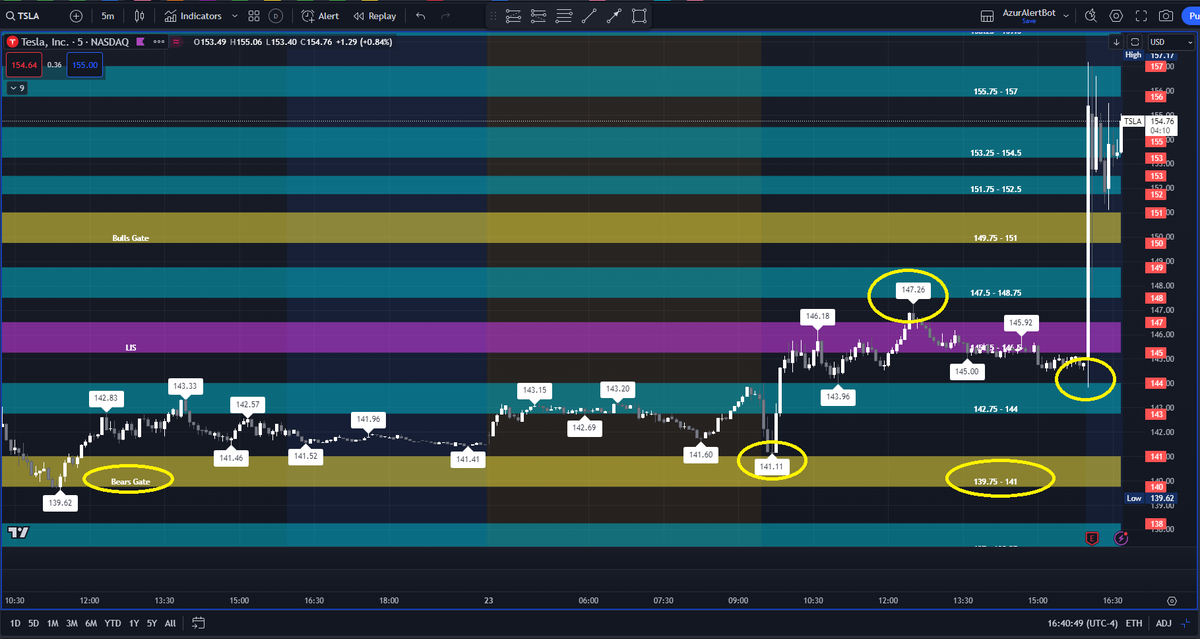The image size is (1200, 639).
Task: Add a symbol with the plus icon
Action: coord(76,16)
